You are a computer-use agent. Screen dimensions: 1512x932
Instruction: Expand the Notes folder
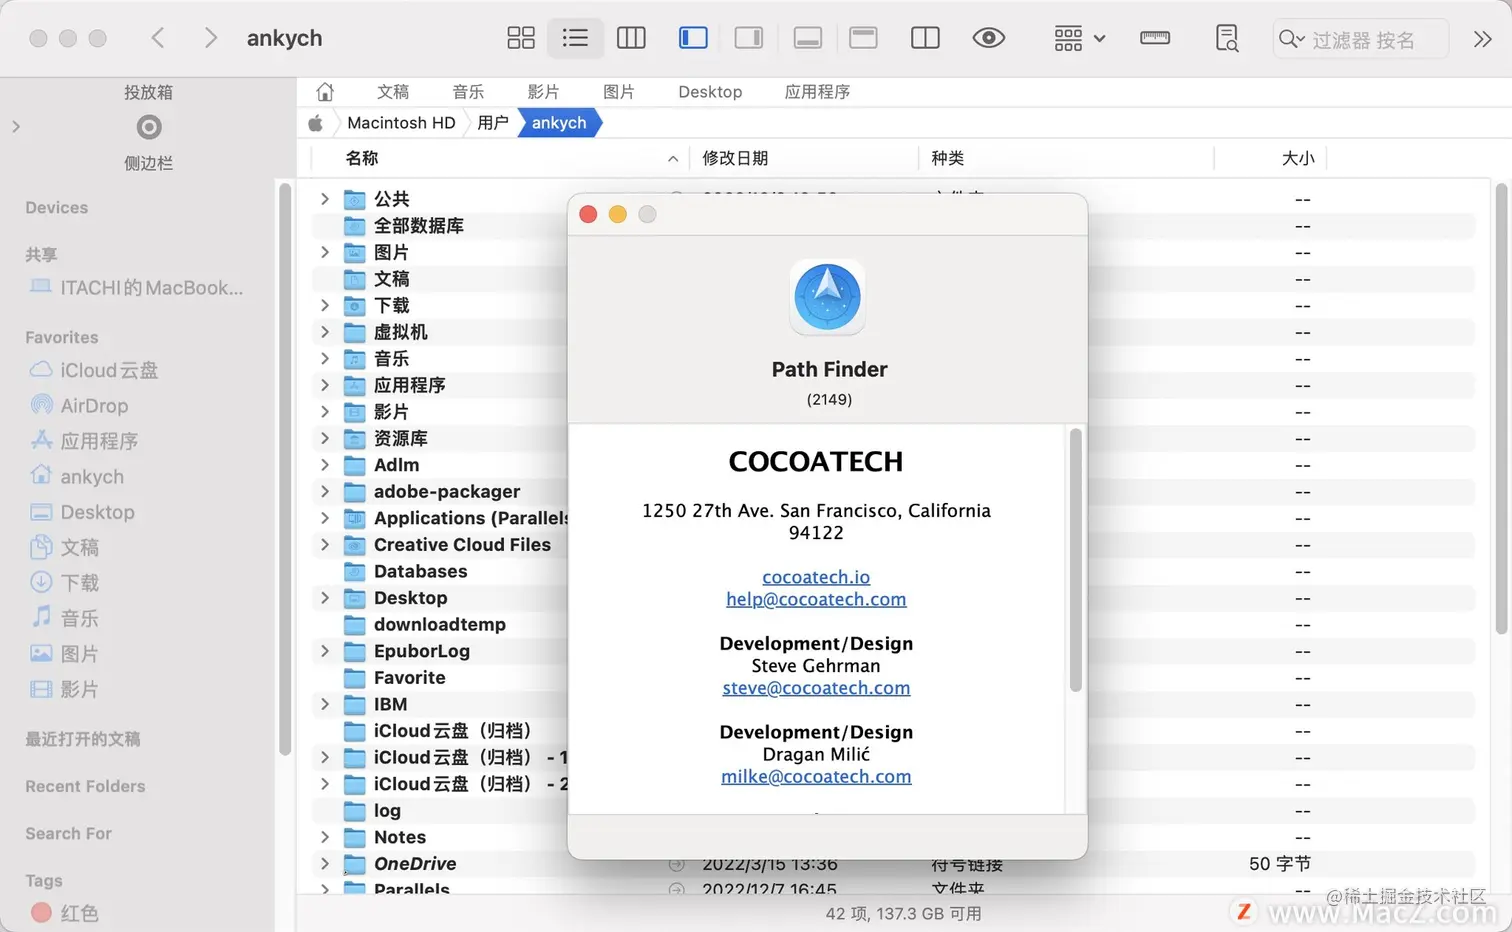tap(324, 837)
